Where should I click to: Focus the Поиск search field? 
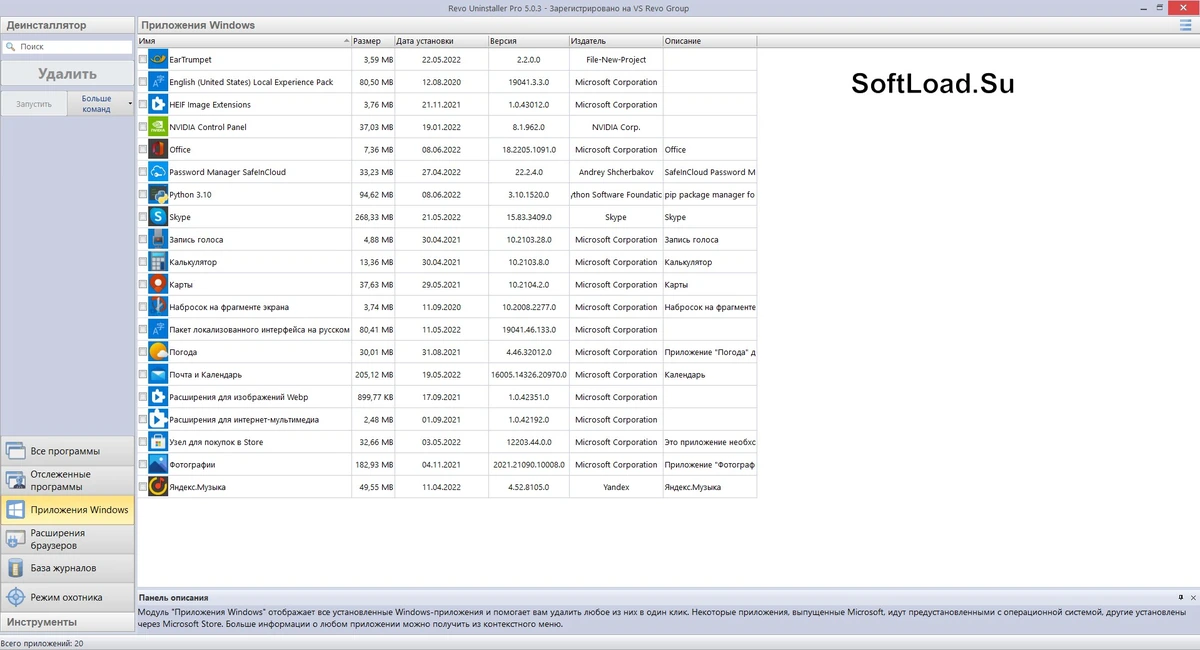[67, 46]
